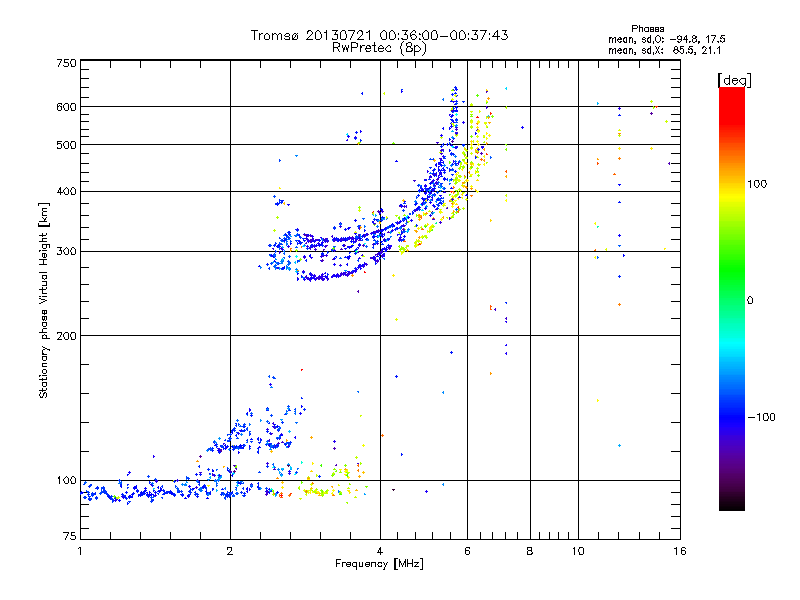Click the colorbar tick label '0'
Viewport: 800px width, 600px height.
(x=750, y=301)
